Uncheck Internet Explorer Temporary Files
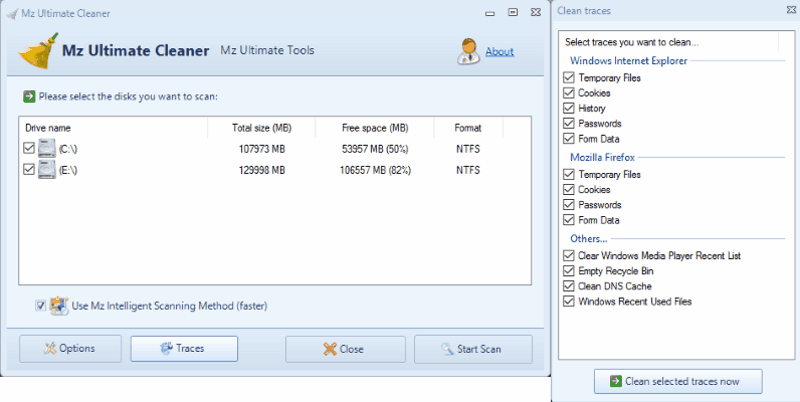800x402 pixels. 568,78
